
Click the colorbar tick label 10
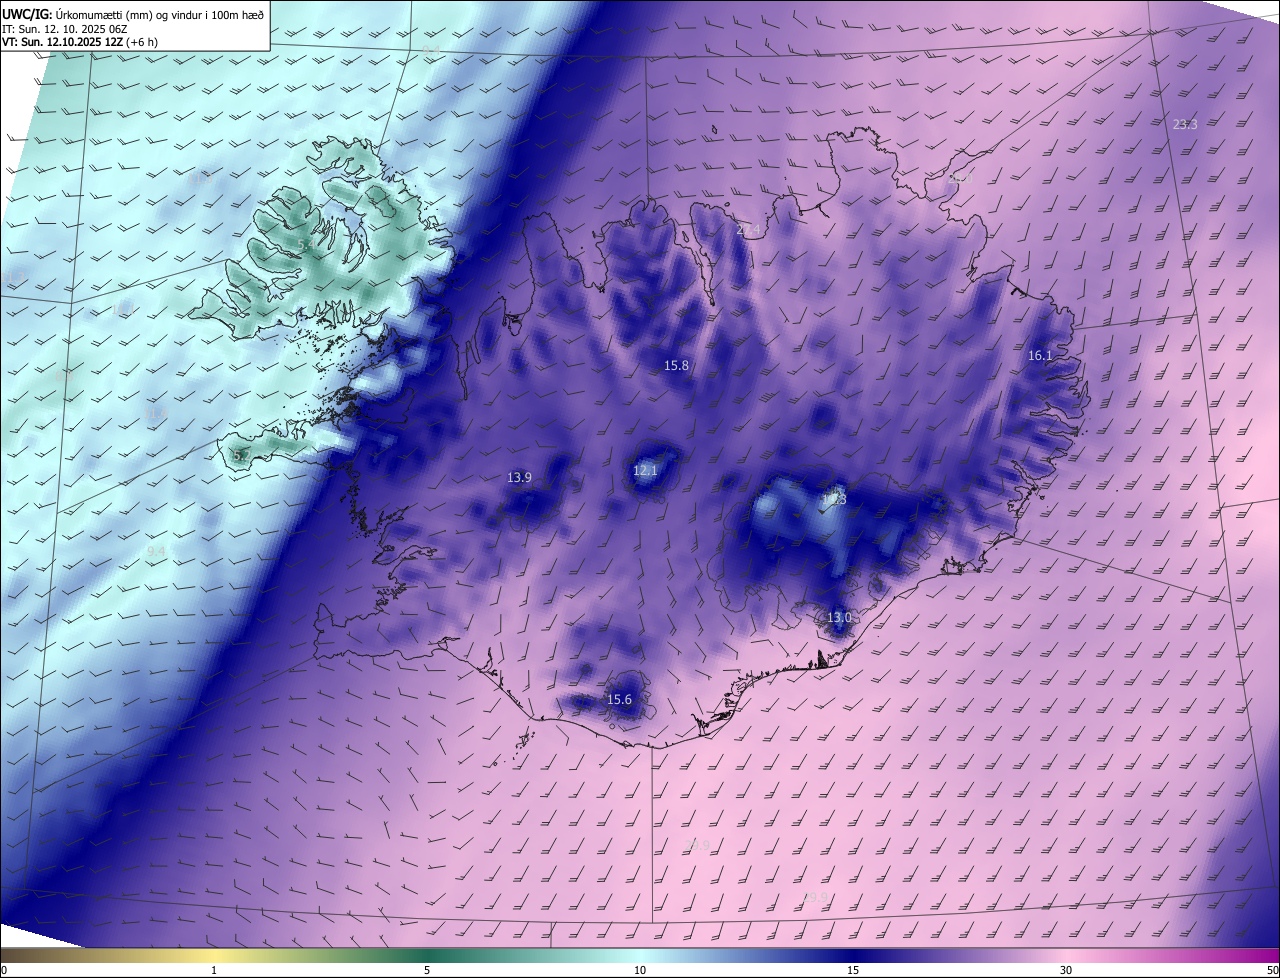[640, 970]
